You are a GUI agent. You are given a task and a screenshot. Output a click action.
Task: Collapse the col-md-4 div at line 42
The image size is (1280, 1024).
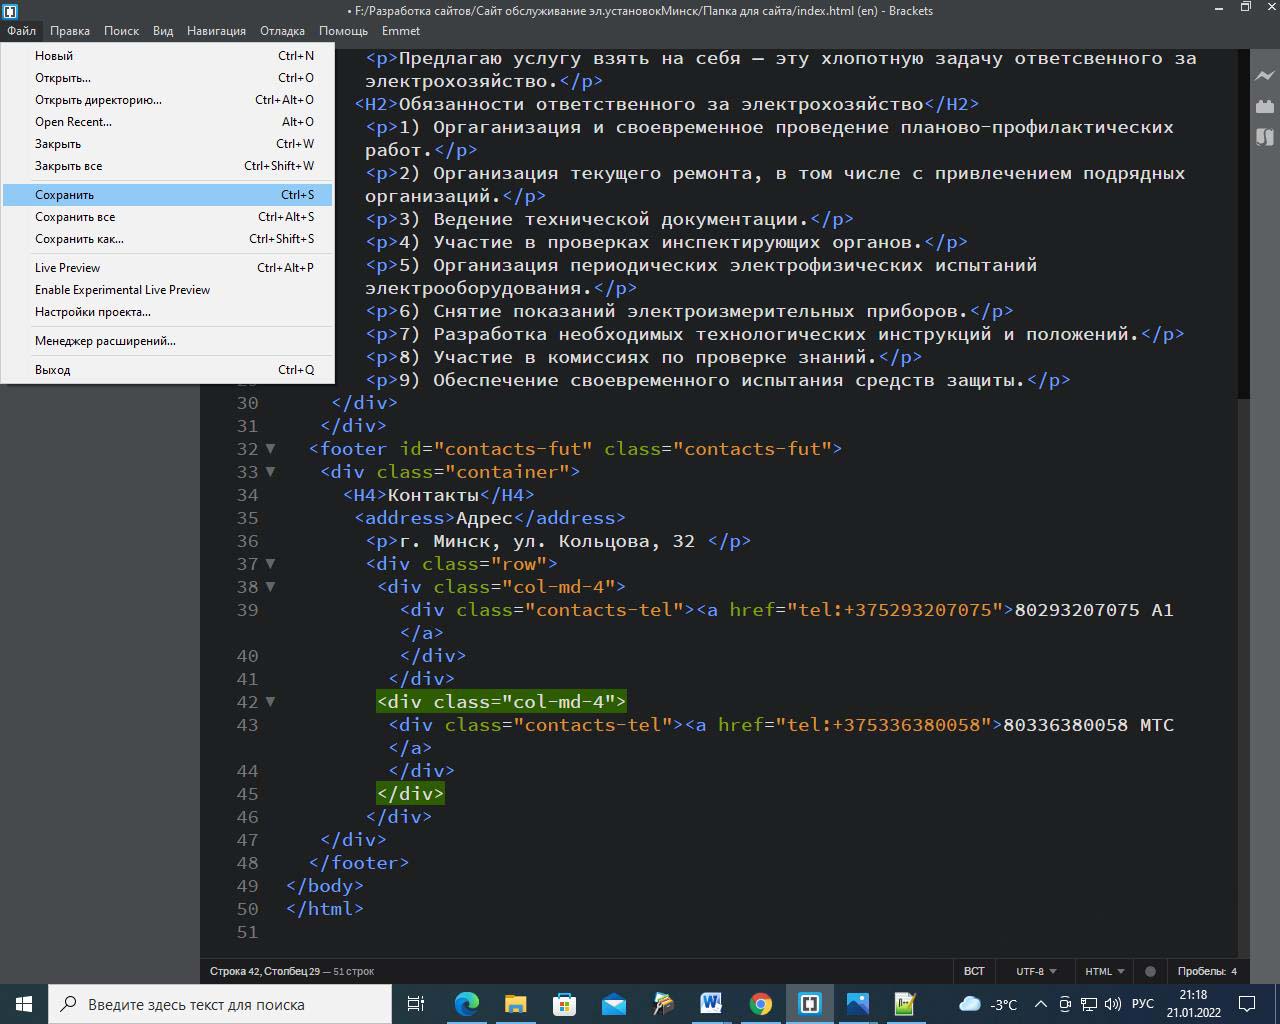(x=270, y=702)
